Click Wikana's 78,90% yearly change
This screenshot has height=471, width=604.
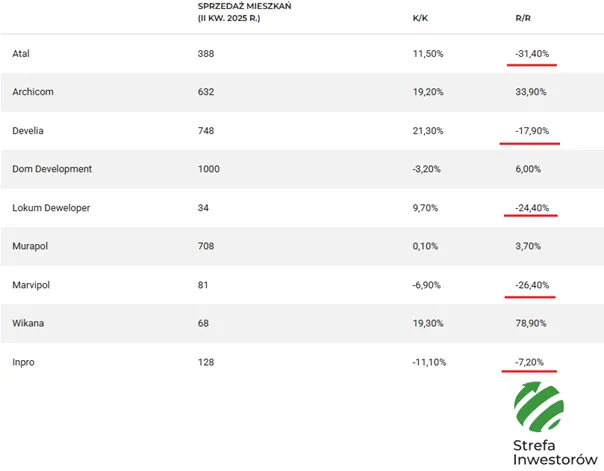coord(531,323)
